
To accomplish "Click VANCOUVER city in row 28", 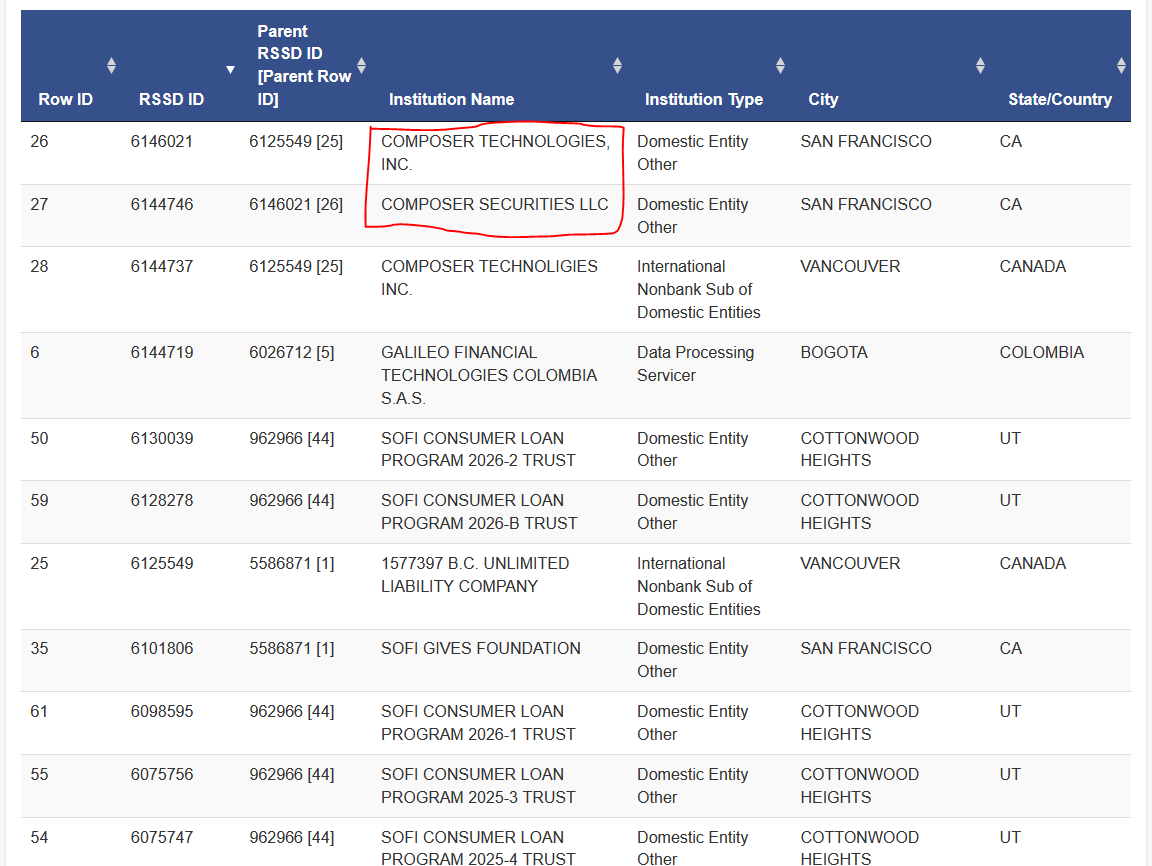I will tap(850, 267).
